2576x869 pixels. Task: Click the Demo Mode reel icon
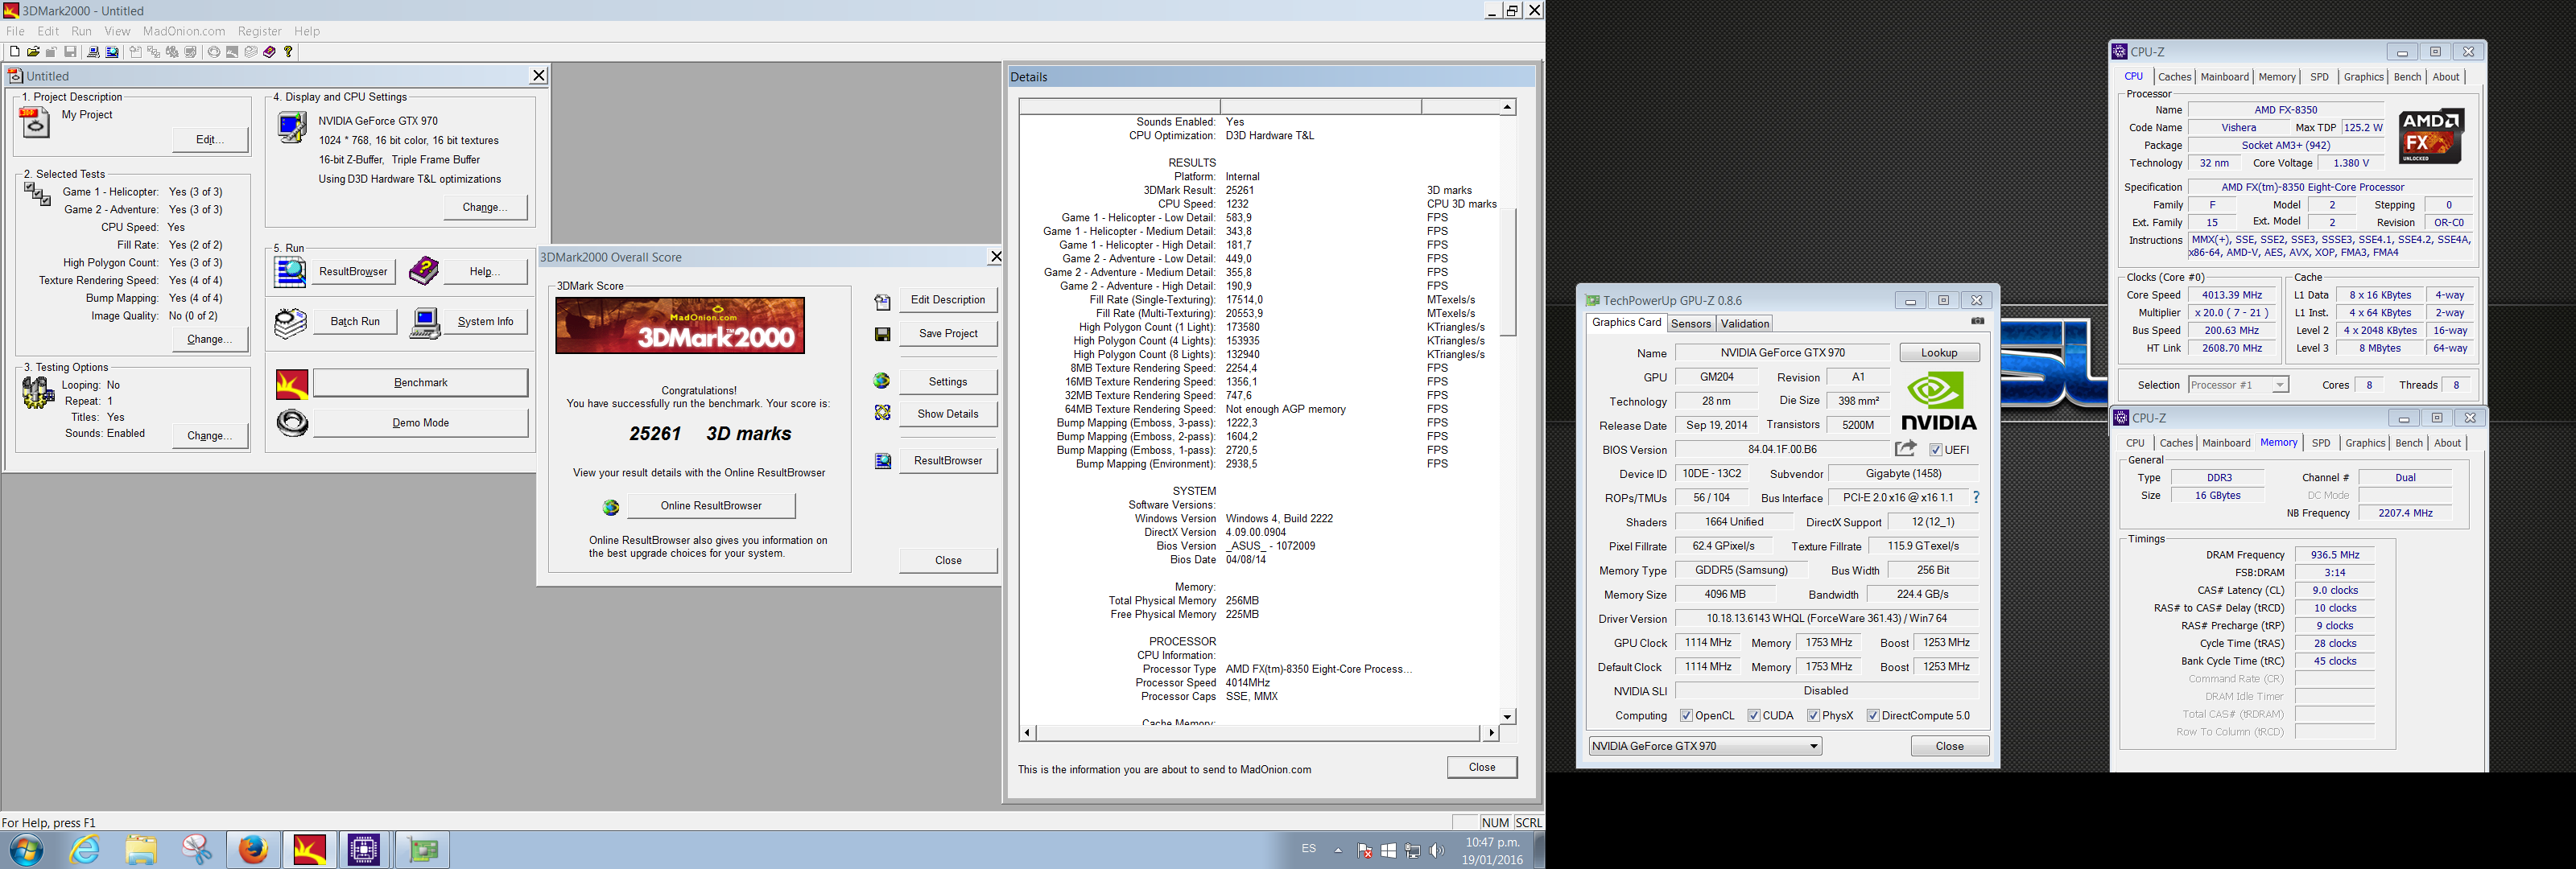(292, 423)
